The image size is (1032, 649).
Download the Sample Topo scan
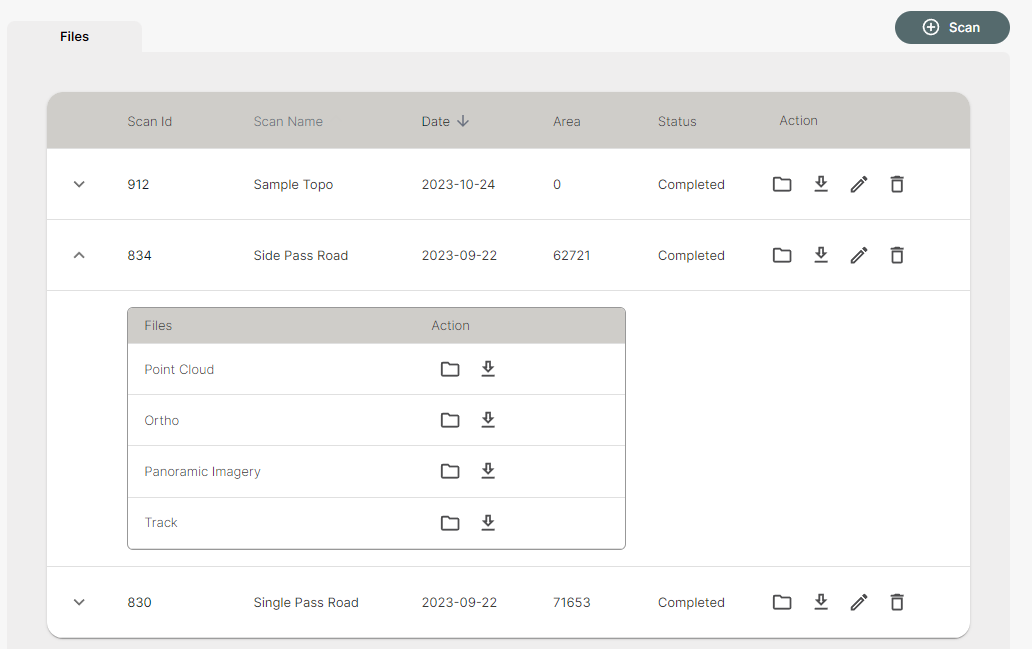tap(821, 184)
